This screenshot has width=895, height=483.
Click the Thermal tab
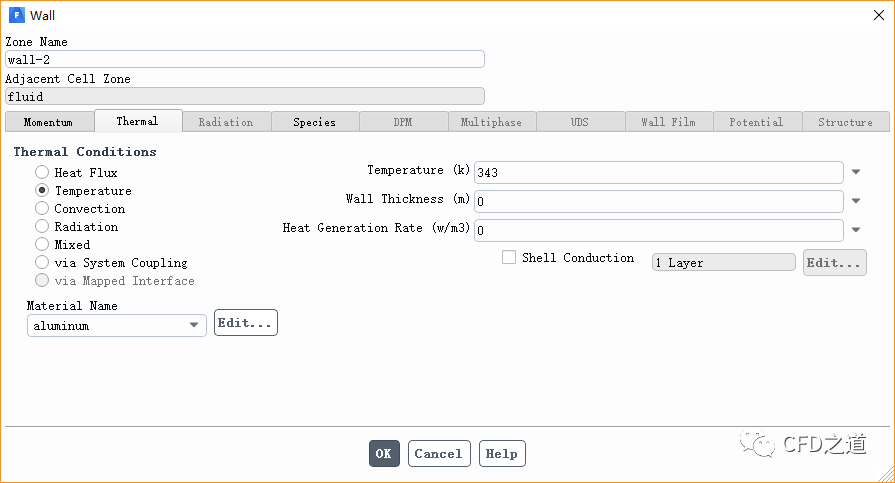pyautogui.click(x=137, y=122)
